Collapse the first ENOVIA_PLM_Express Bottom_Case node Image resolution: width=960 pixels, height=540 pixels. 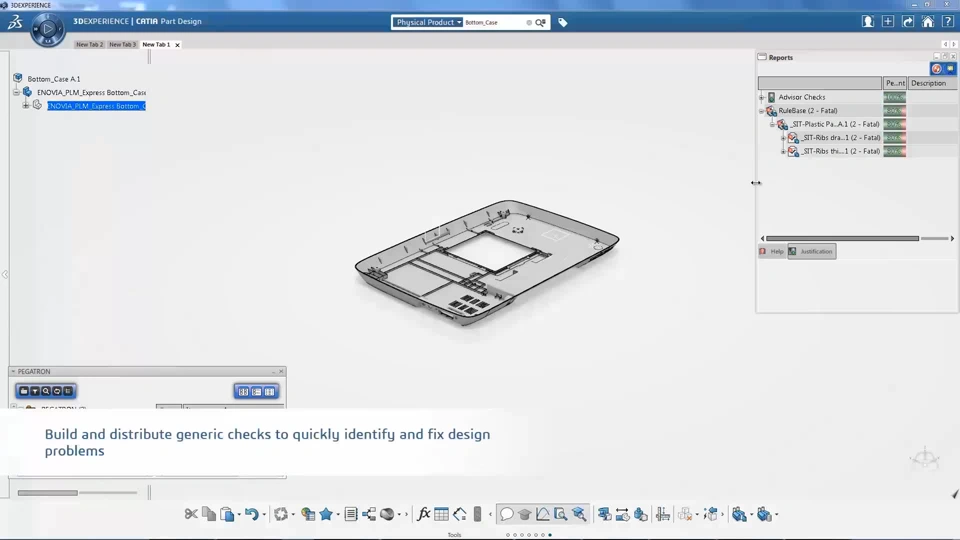pyautogui.click(x=17, y=92)
